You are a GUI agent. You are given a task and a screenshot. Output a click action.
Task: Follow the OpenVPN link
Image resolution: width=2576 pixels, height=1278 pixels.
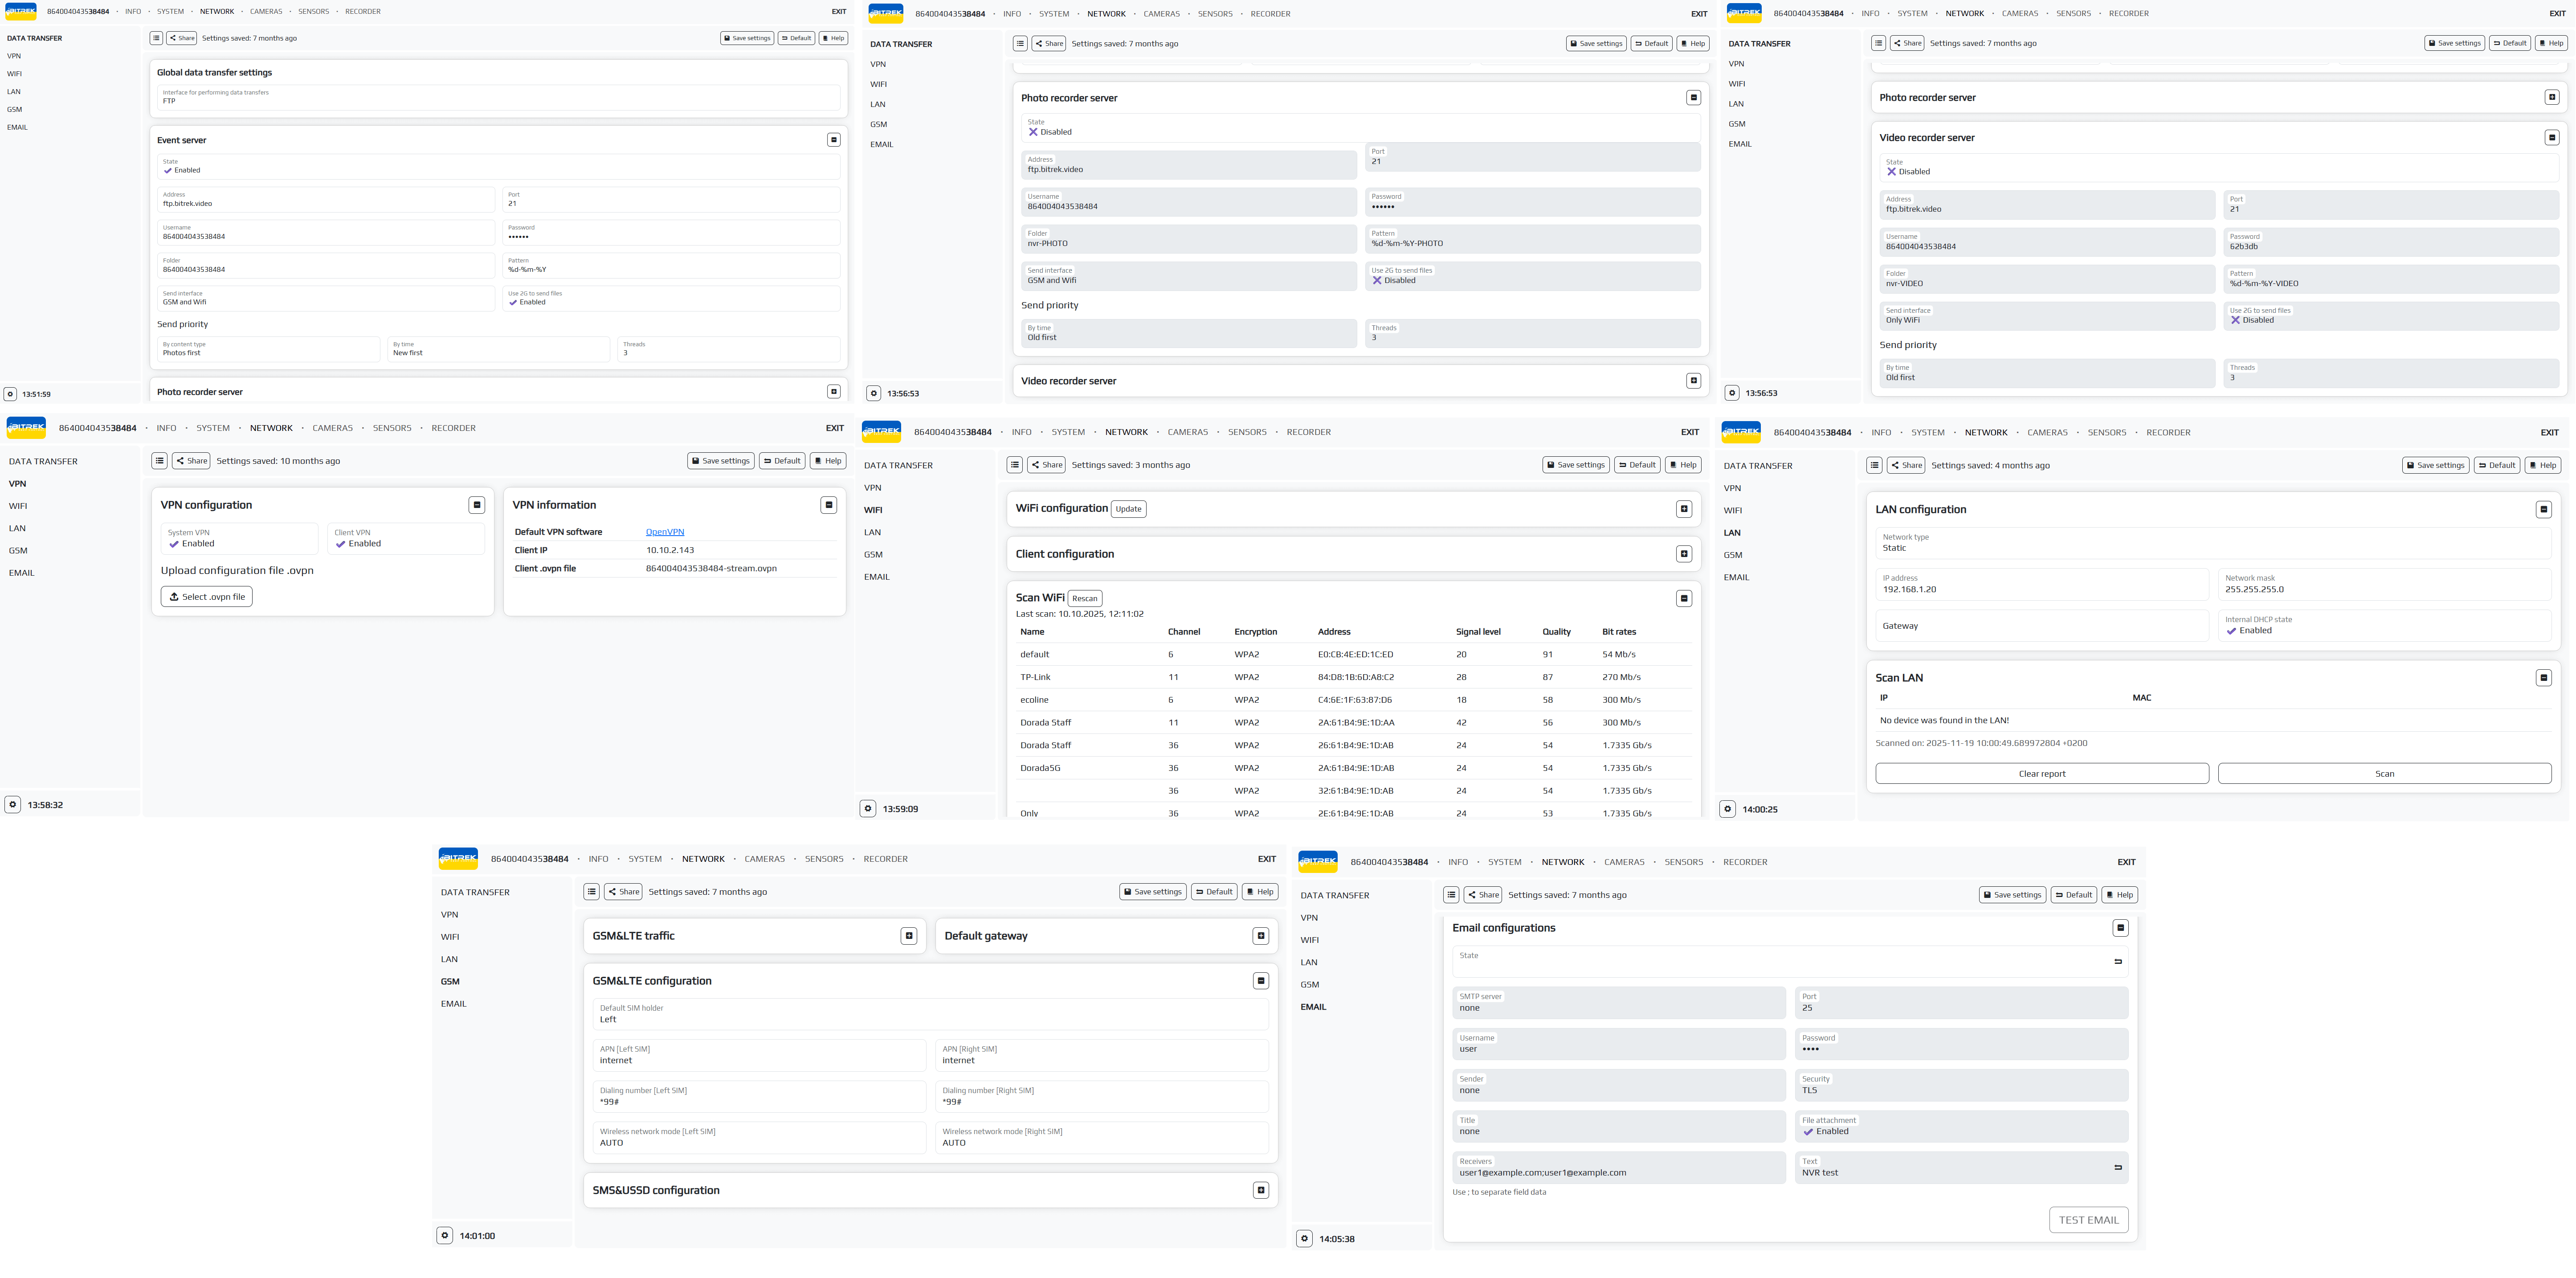coord(664,532)
